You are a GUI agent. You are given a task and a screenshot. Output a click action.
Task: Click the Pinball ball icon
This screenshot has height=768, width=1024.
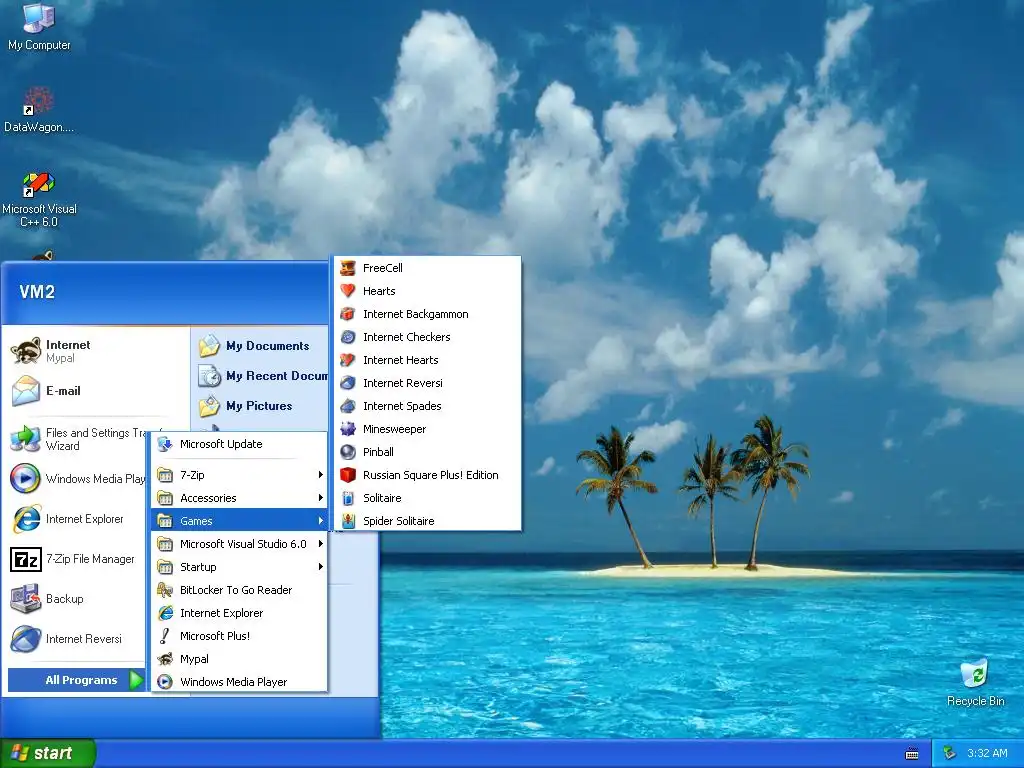point(348,452)
